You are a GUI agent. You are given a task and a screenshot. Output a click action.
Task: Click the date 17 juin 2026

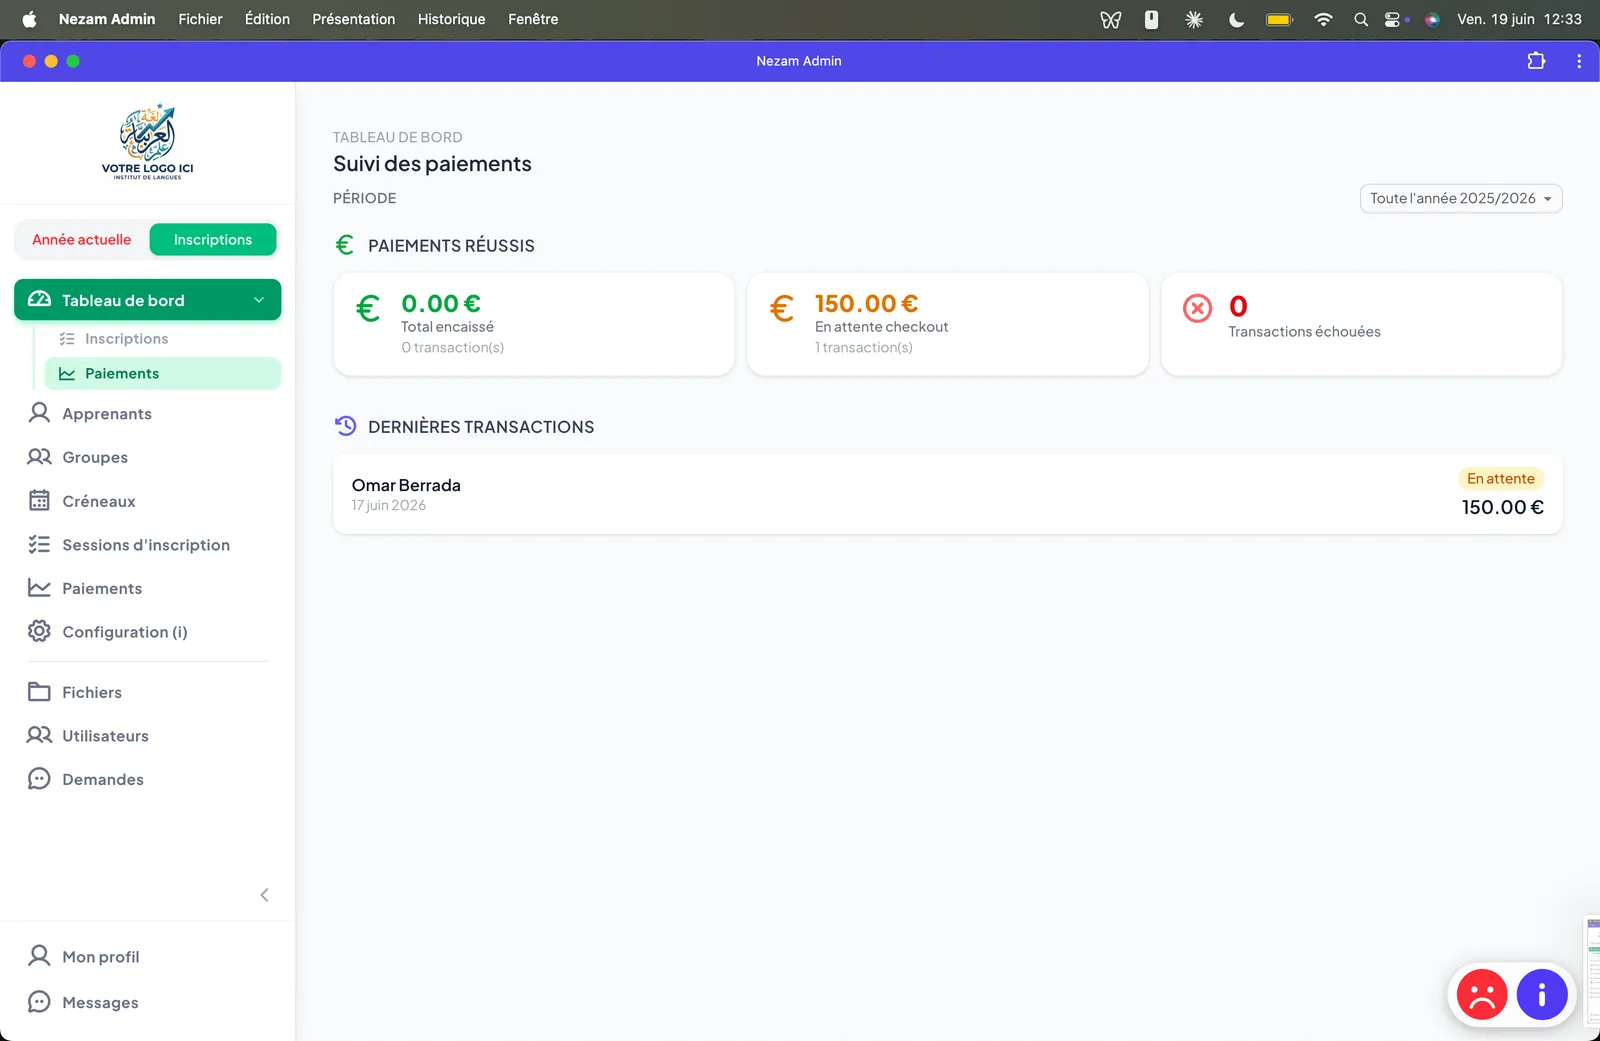389,506
